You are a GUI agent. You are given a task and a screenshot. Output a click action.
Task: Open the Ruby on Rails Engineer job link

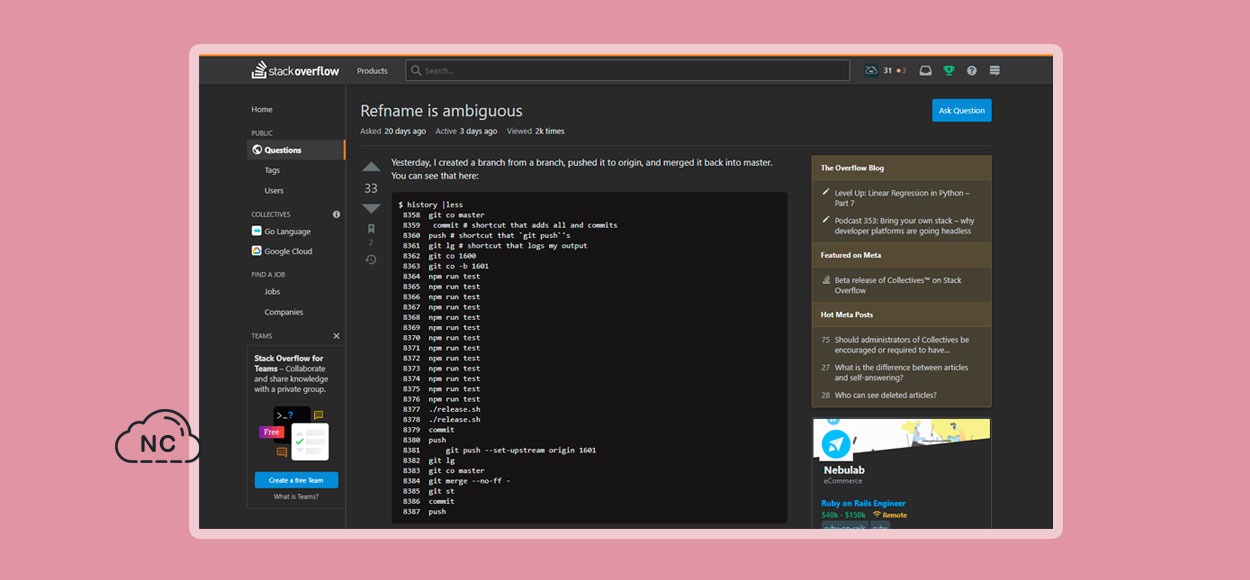coord(863,503)
